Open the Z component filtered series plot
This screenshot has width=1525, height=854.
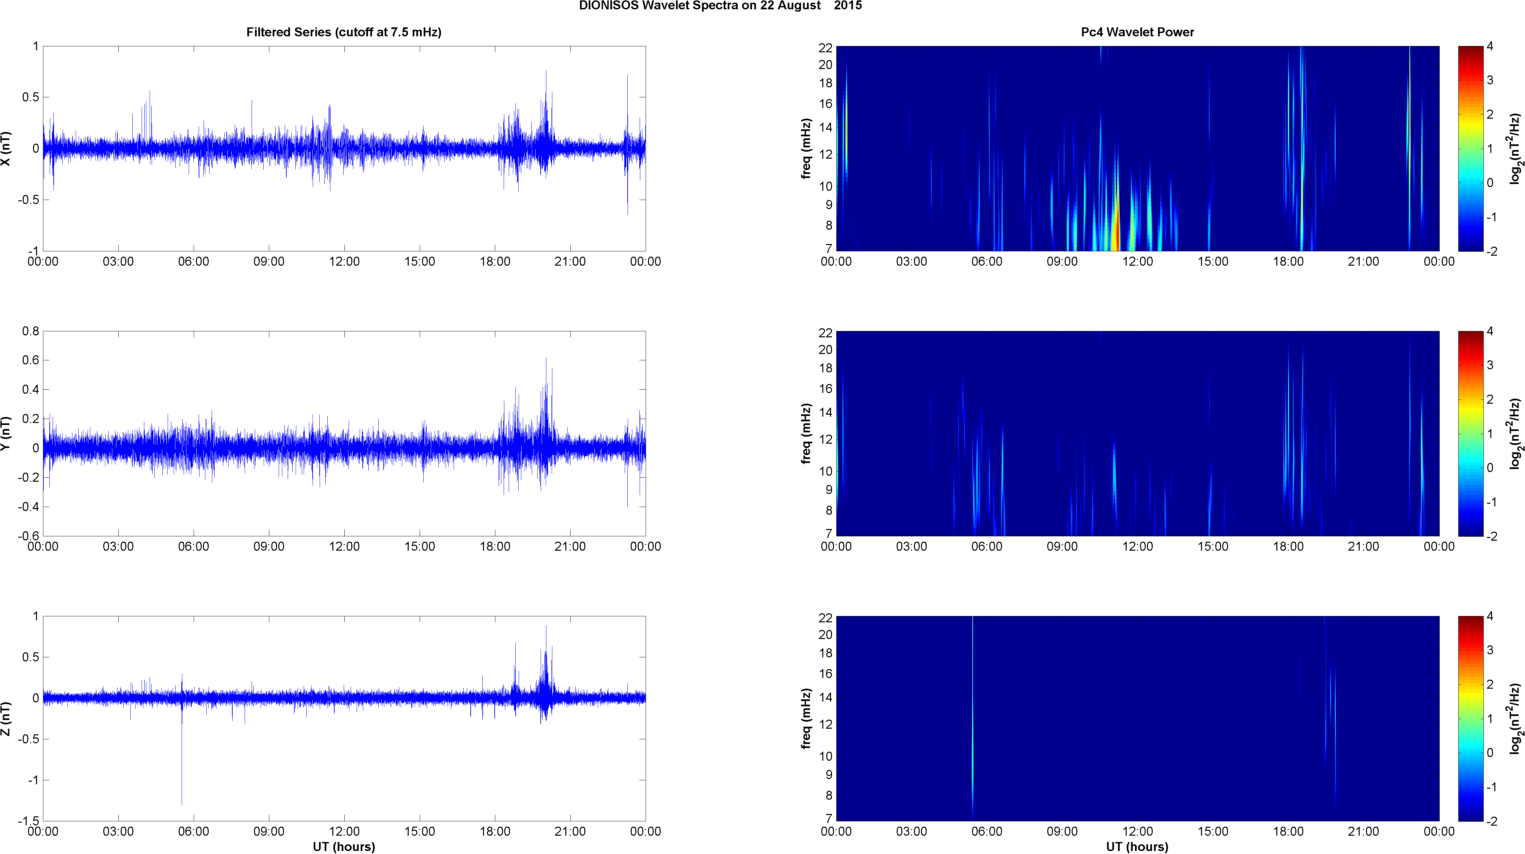tap(344, 718)
